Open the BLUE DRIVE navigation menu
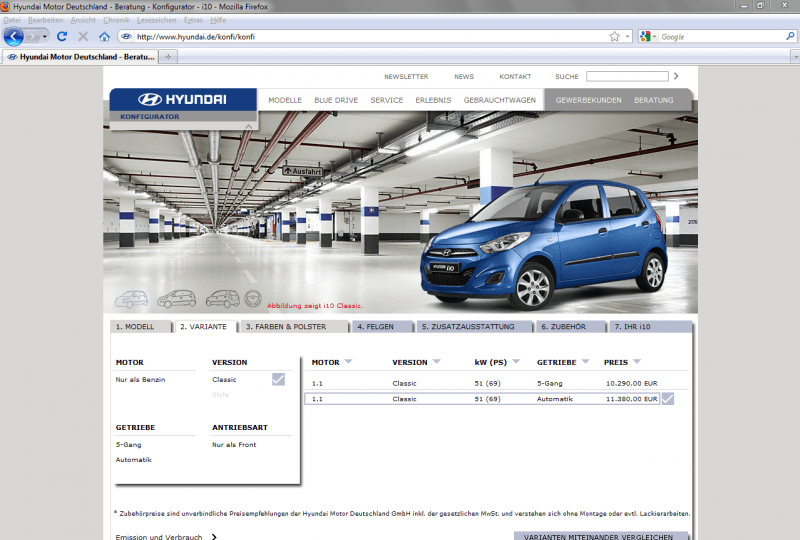The width and height of the screenshot is (800, 540). pos(336,100)
